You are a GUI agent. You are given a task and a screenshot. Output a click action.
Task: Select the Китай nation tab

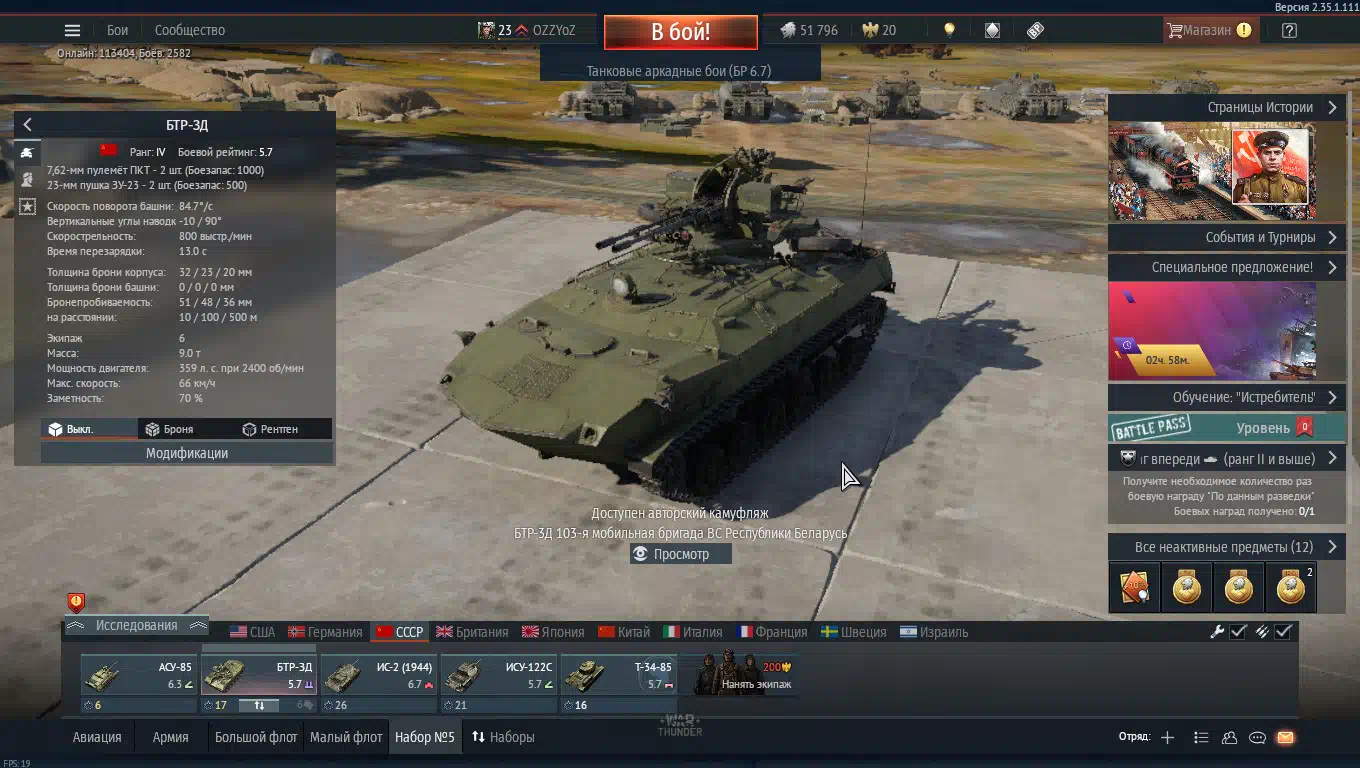[624, 632]
